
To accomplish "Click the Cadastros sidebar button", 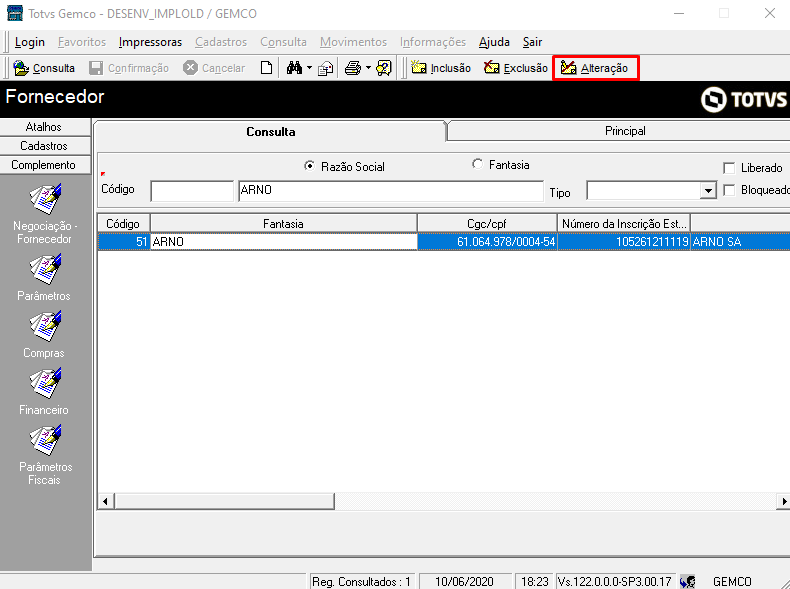I will click(x=44, y=146).
